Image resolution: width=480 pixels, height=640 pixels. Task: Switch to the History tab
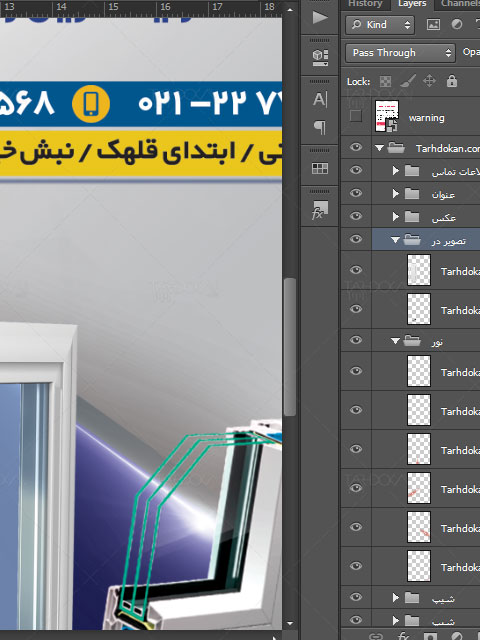click(x=365, y=4)
